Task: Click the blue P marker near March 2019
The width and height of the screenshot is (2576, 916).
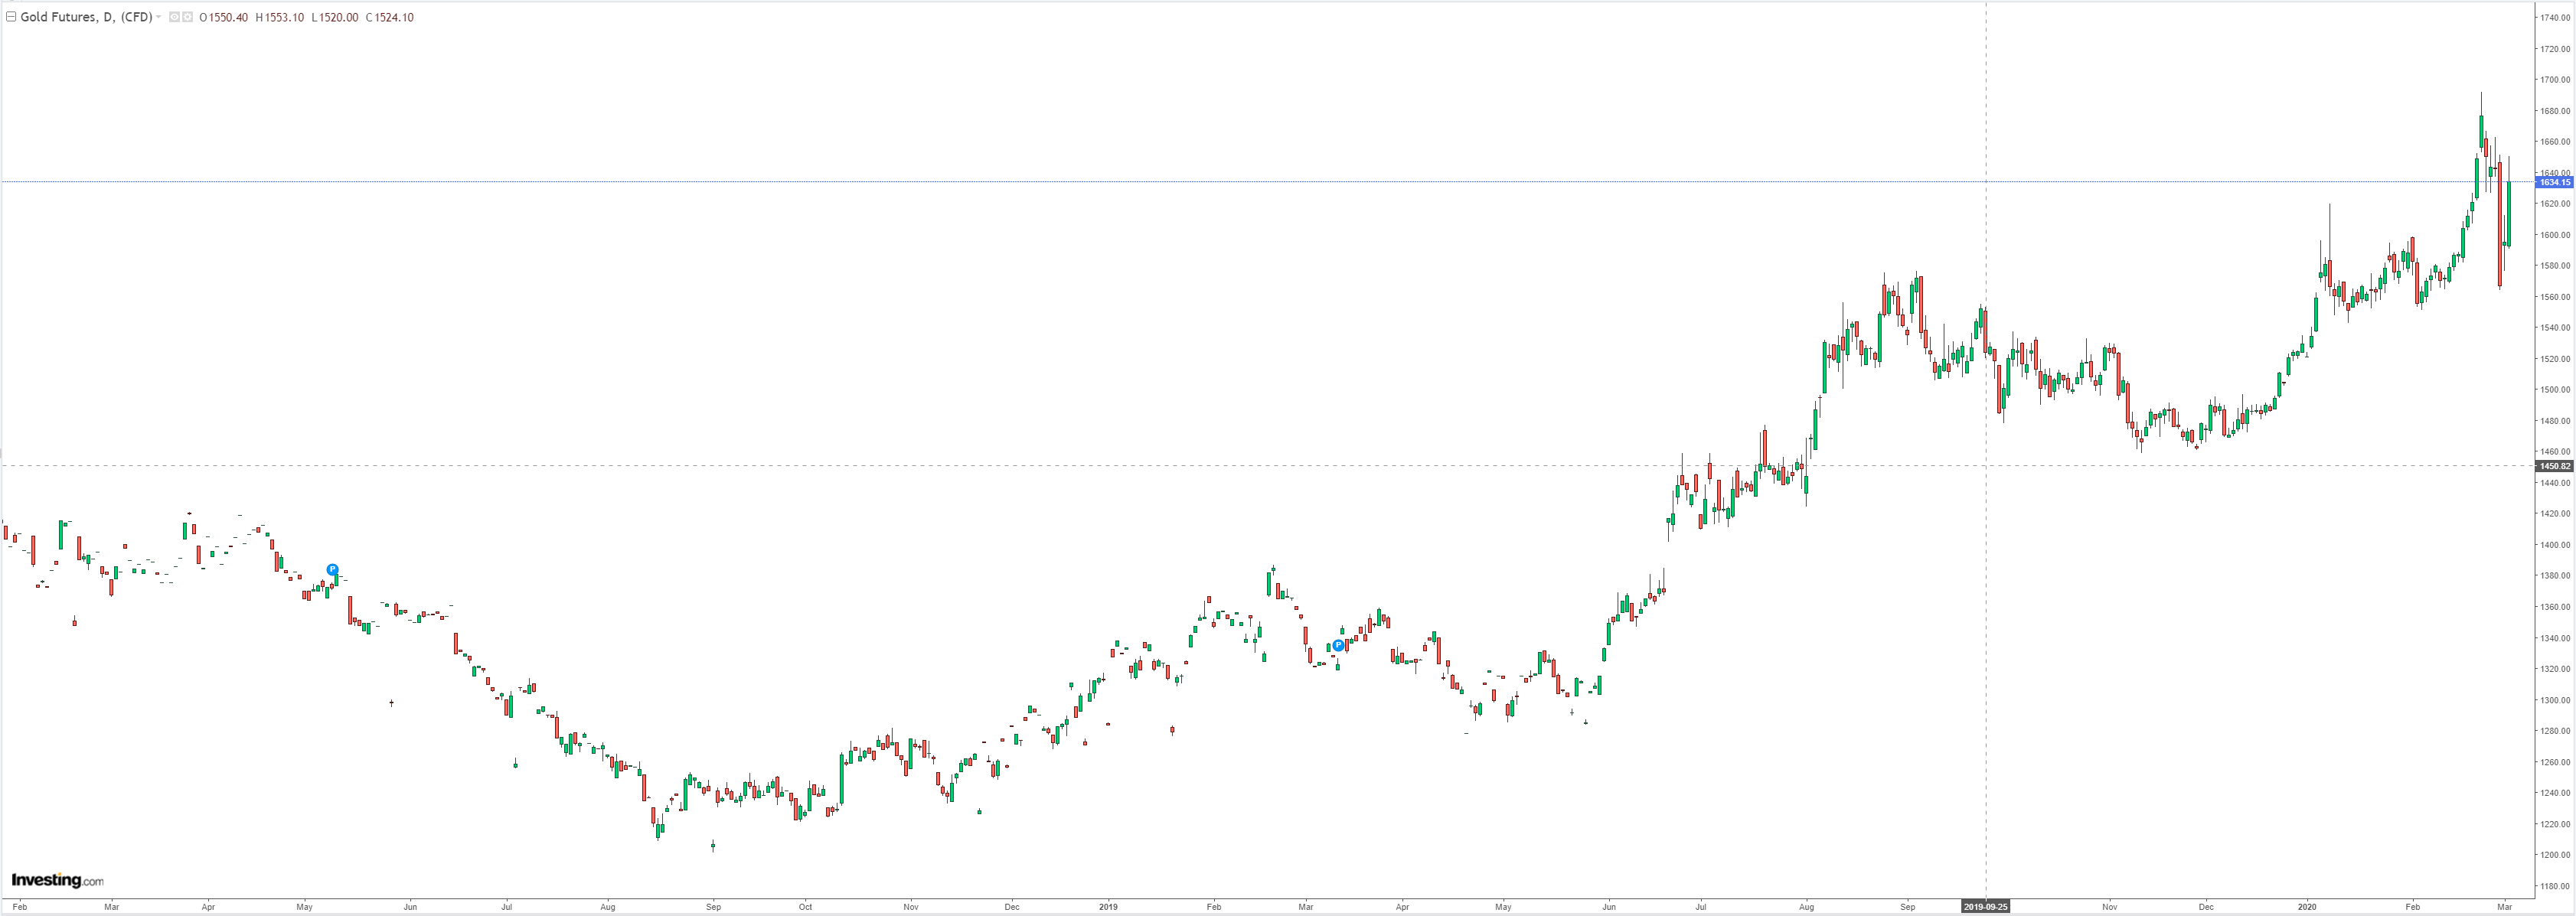Action: tap(1338, 646)
